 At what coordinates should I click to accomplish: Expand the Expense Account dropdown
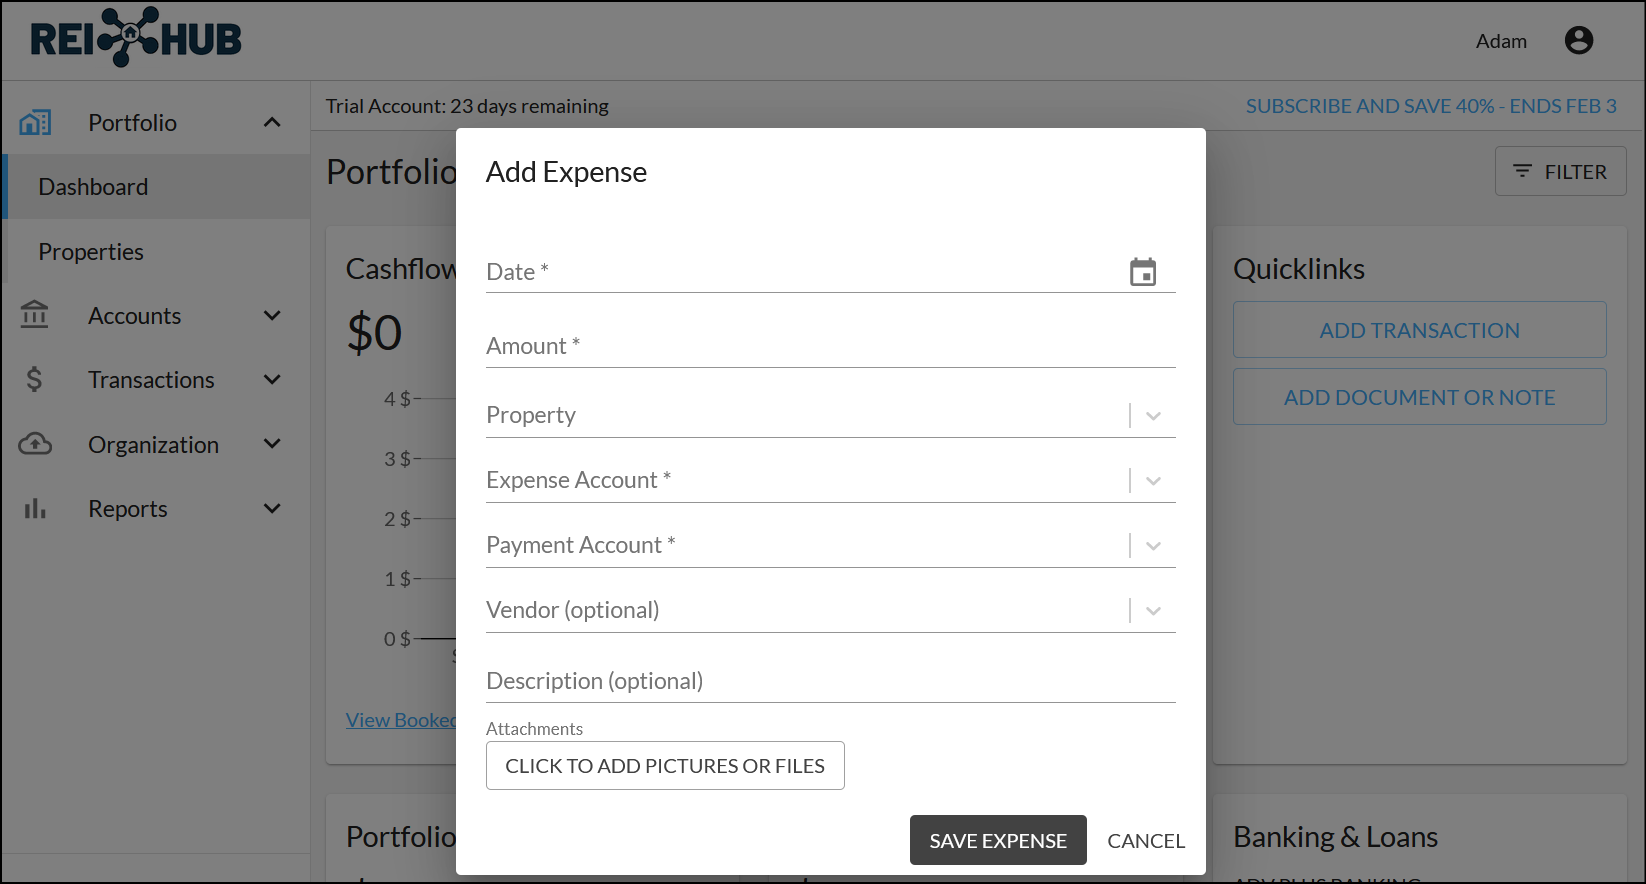pos(1153,481)
